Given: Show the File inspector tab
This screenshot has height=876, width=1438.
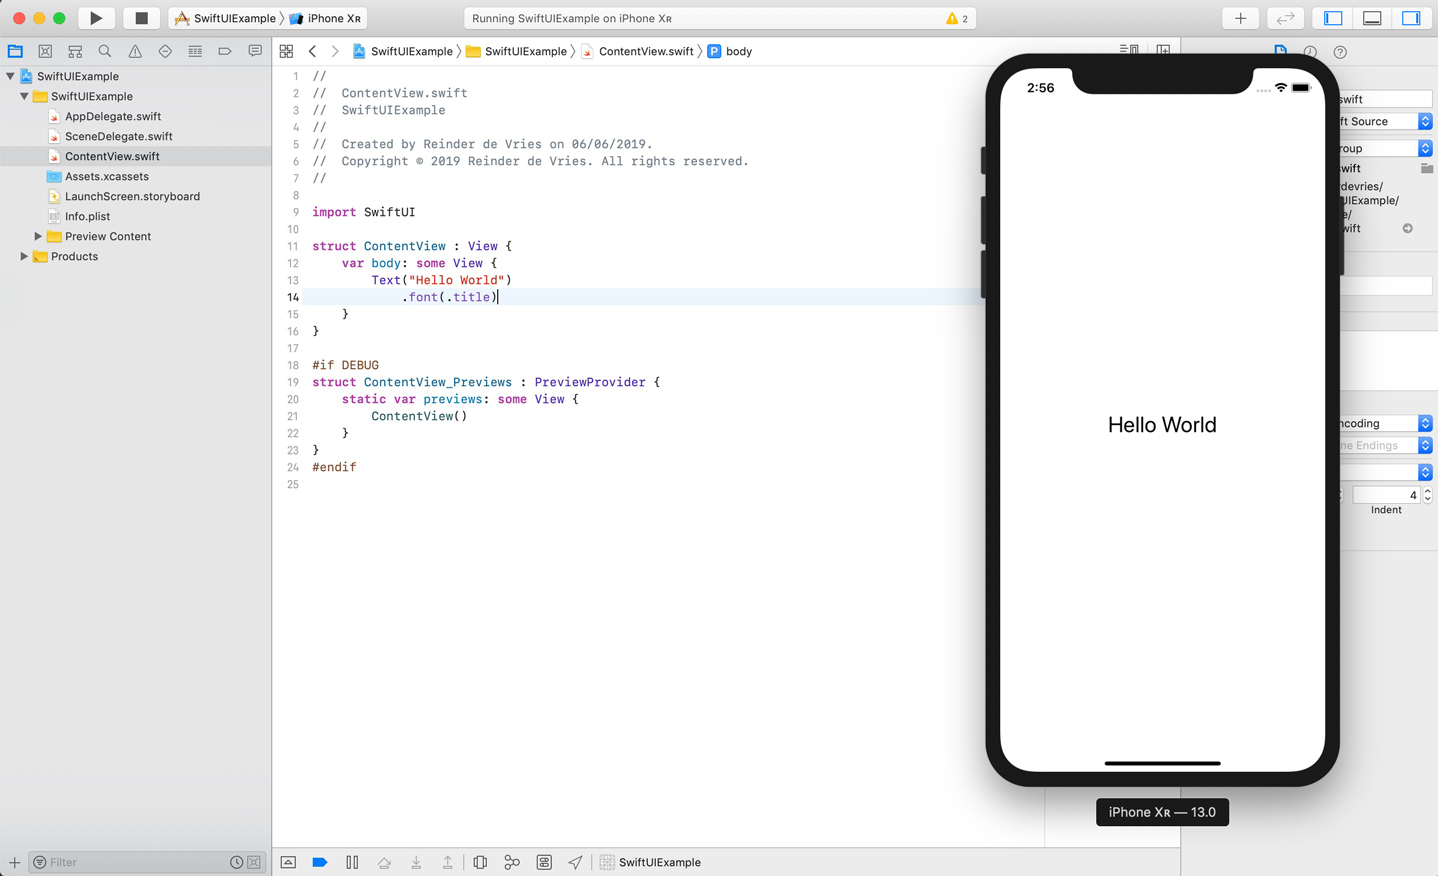Looking at the screenshot, I should (1281, 51).
